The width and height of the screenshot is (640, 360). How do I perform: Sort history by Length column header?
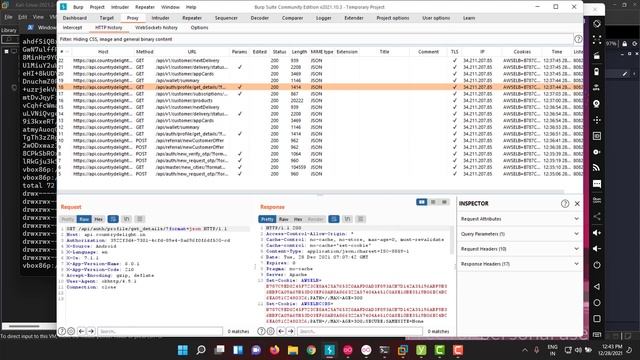299,52
